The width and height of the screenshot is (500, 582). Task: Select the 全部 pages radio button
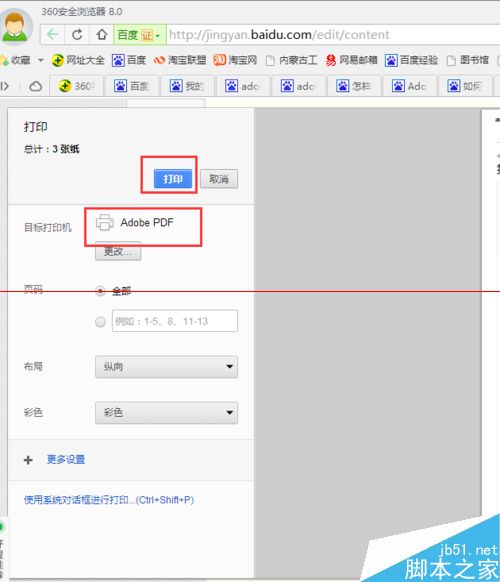100,291
